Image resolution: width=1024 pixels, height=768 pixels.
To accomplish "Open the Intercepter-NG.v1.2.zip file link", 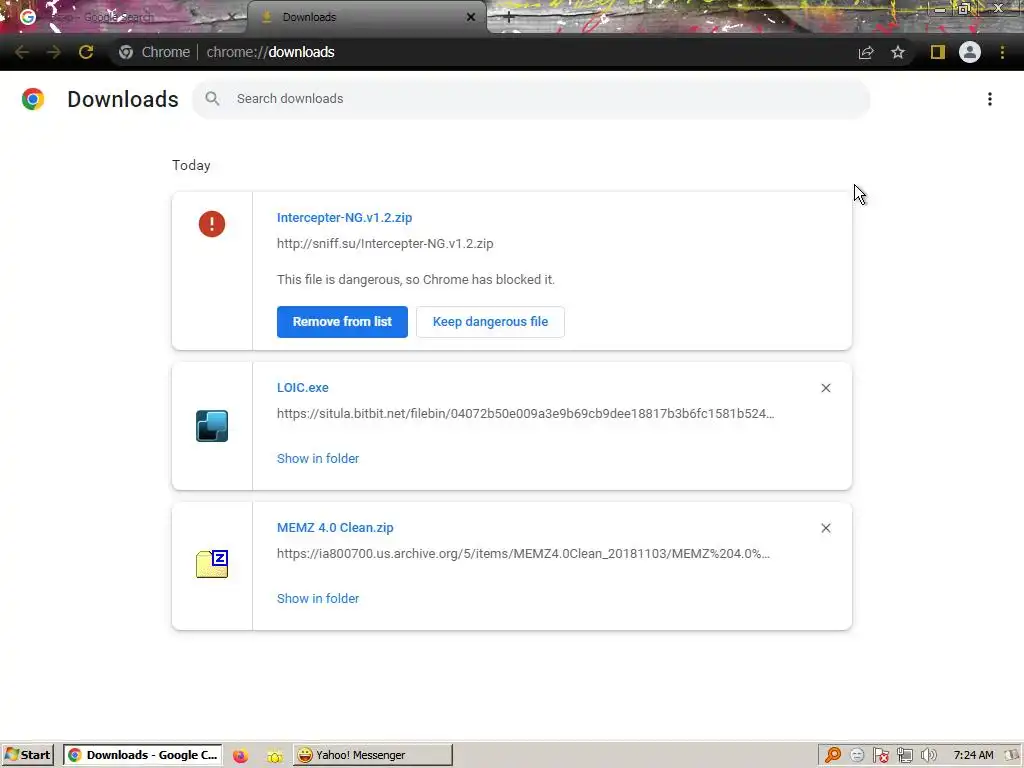I will pyautogui.click(x=344, y=217).
